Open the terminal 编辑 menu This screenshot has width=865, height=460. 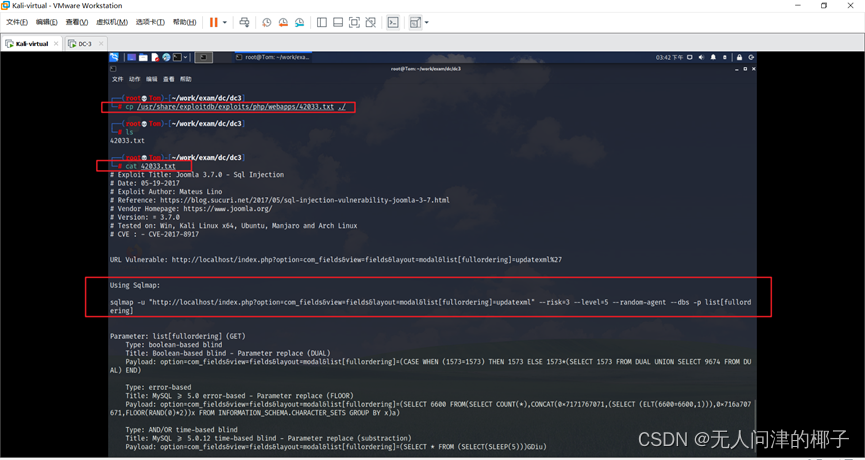click(x=152, y=79)
